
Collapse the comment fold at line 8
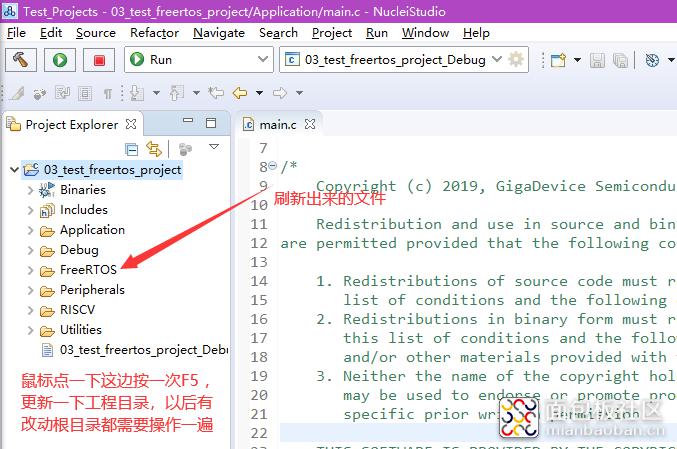click(272, 165)
